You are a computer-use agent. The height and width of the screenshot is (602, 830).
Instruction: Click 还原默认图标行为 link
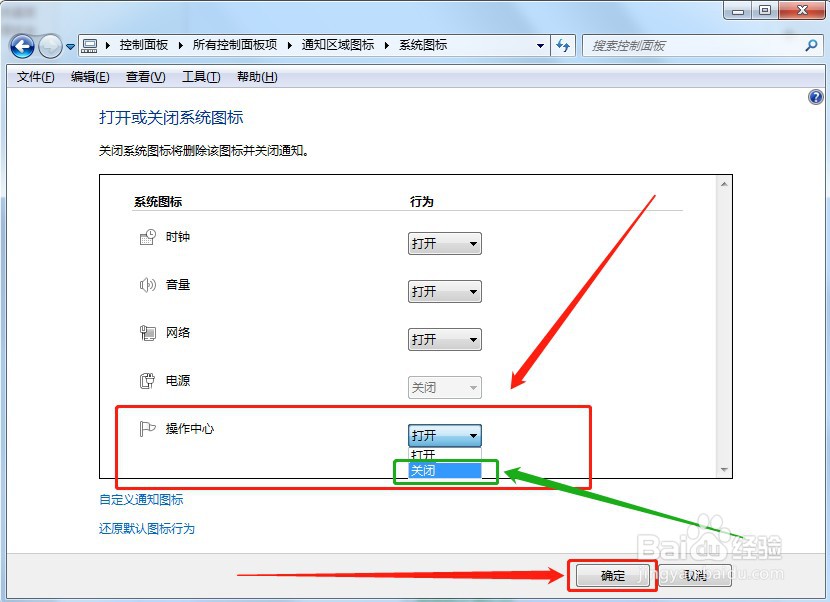147,528
